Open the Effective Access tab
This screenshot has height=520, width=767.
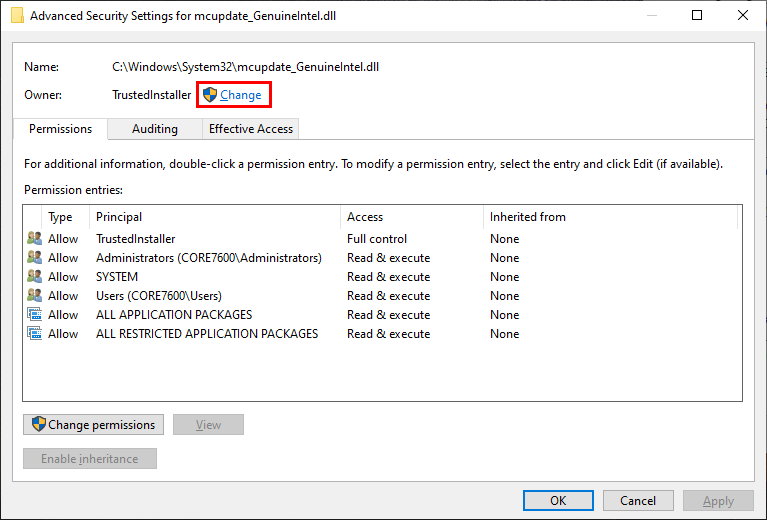click(x=250, y=129)
